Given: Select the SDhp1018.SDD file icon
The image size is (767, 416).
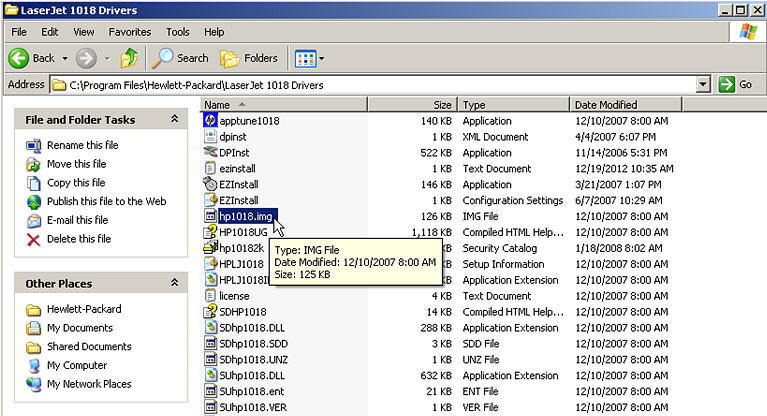Looking at the screenshot, I should tap(210, 343).
